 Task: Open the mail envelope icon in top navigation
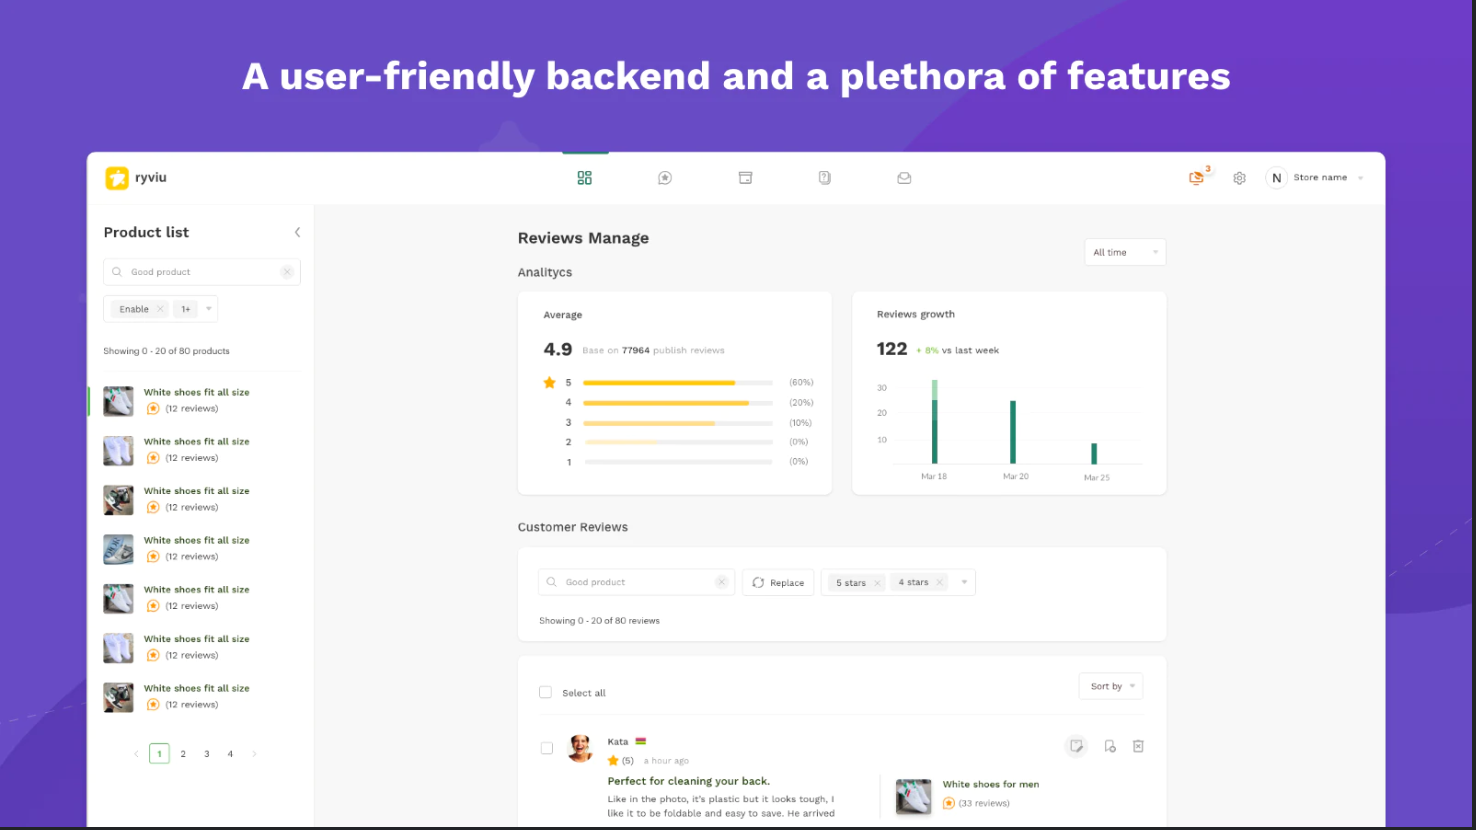904,178
